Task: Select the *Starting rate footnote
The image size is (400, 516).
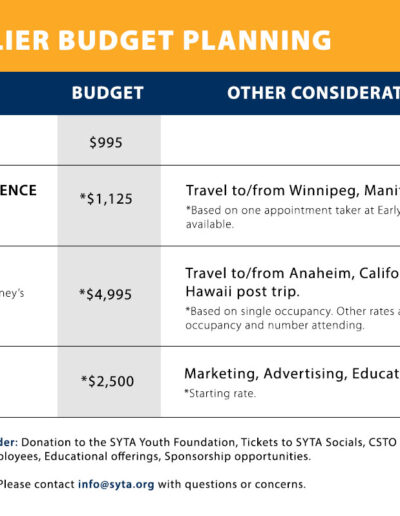Action: click(220, 393)
